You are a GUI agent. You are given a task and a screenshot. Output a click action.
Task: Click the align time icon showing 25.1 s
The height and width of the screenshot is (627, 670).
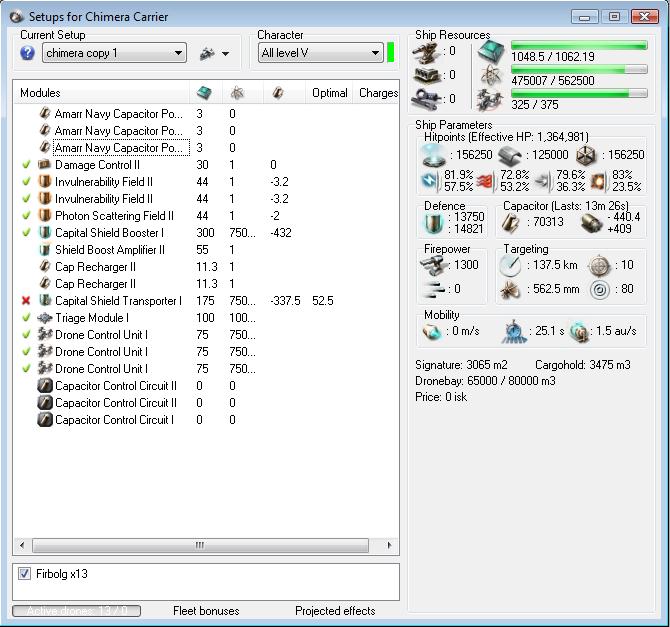click(513, 332)
